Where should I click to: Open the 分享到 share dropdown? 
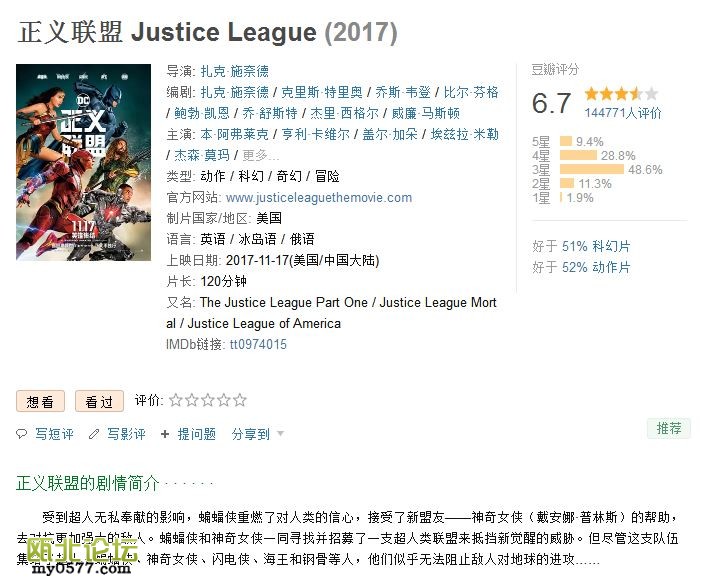[x=258, y=434]
